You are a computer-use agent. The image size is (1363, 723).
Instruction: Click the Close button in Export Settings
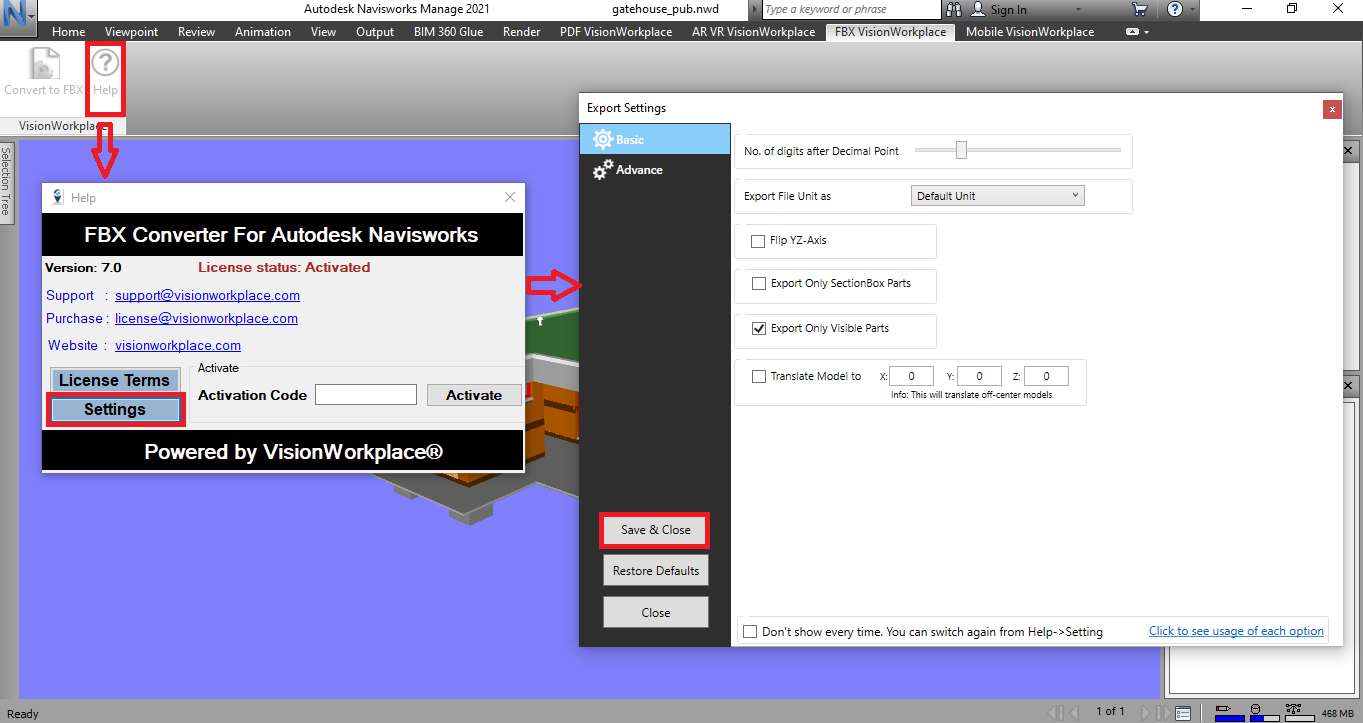pyautogui.click(x=655, y=613)
